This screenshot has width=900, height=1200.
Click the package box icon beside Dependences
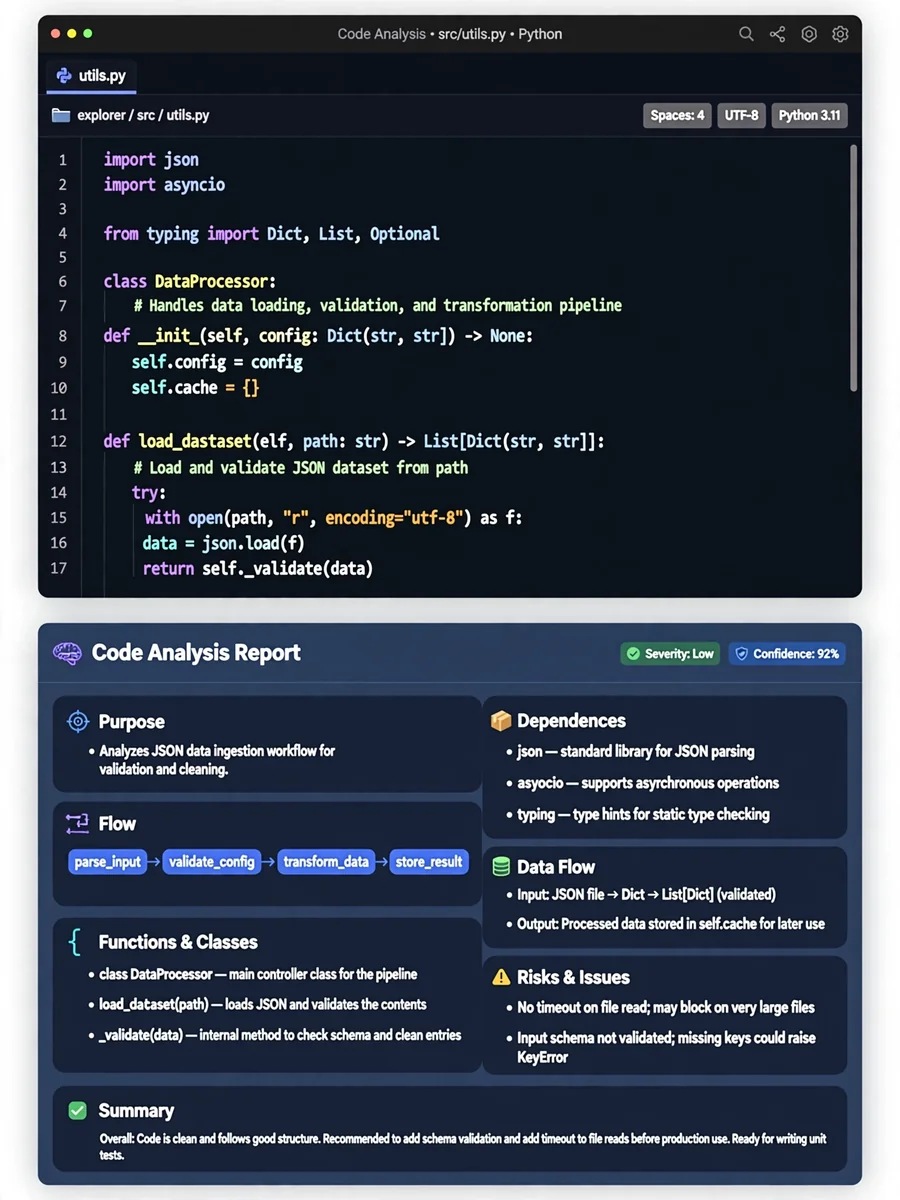point(501,720)
